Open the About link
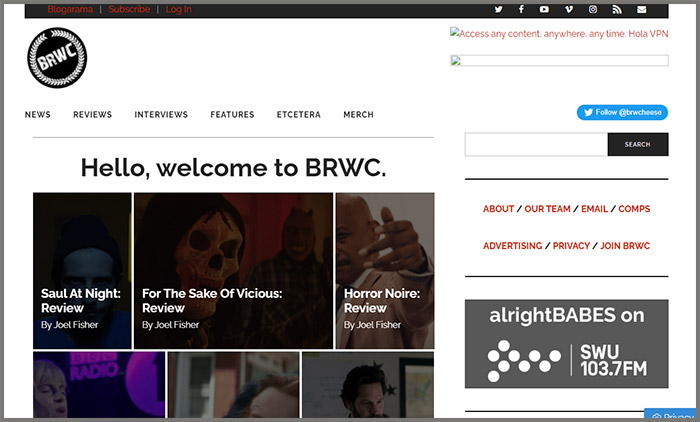The image size is (700, 422). [x=498, y=209]
